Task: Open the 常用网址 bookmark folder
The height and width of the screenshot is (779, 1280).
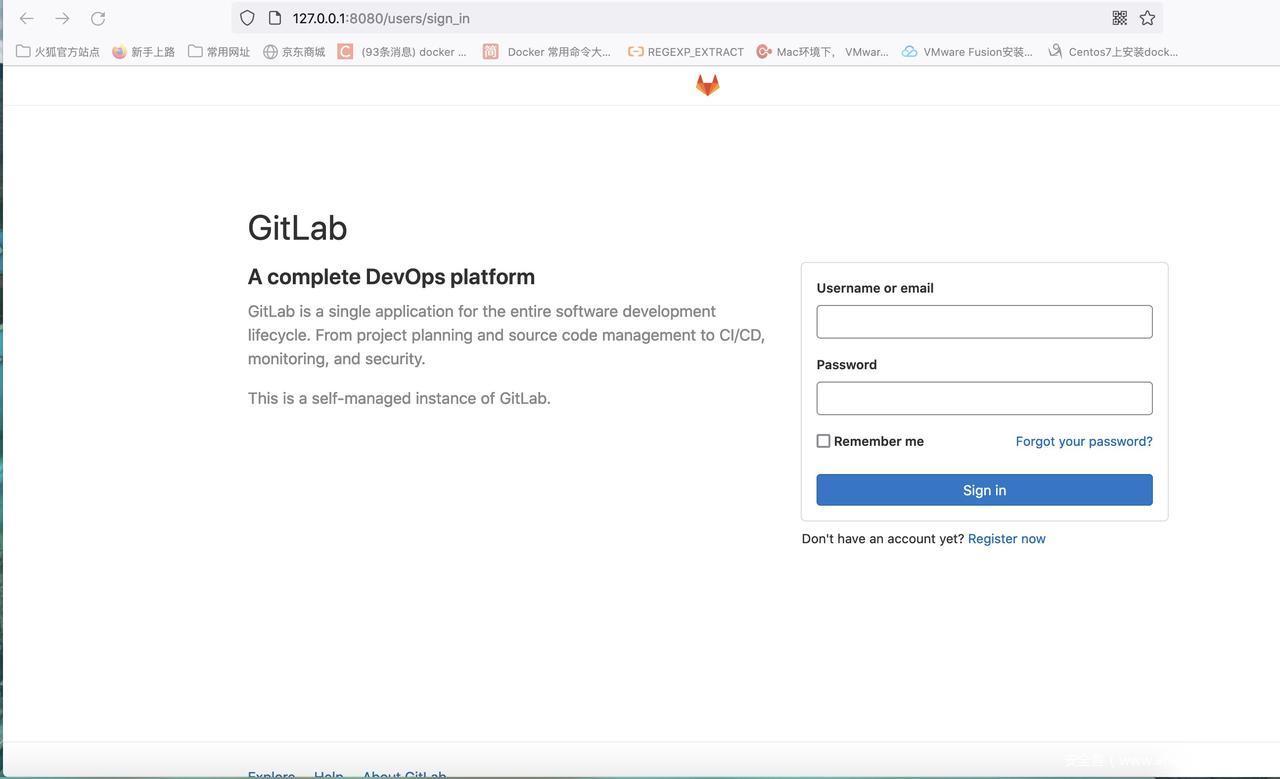Action: click(x=219, y=51)
